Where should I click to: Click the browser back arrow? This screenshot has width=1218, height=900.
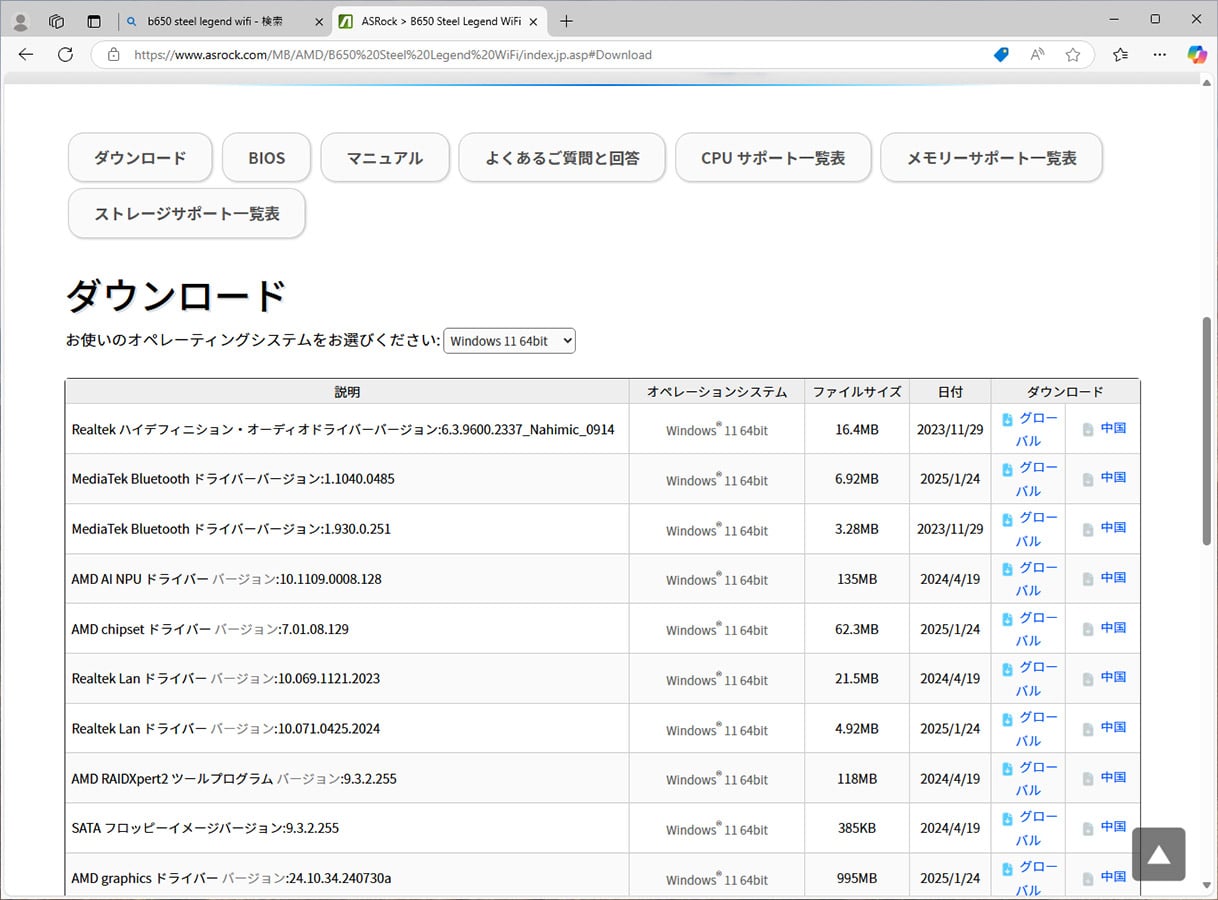pos(26,55)
